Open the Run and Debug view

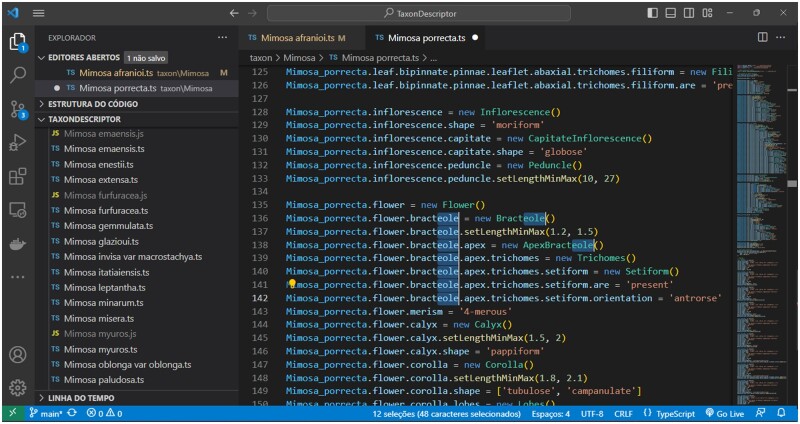pos(18,142)
